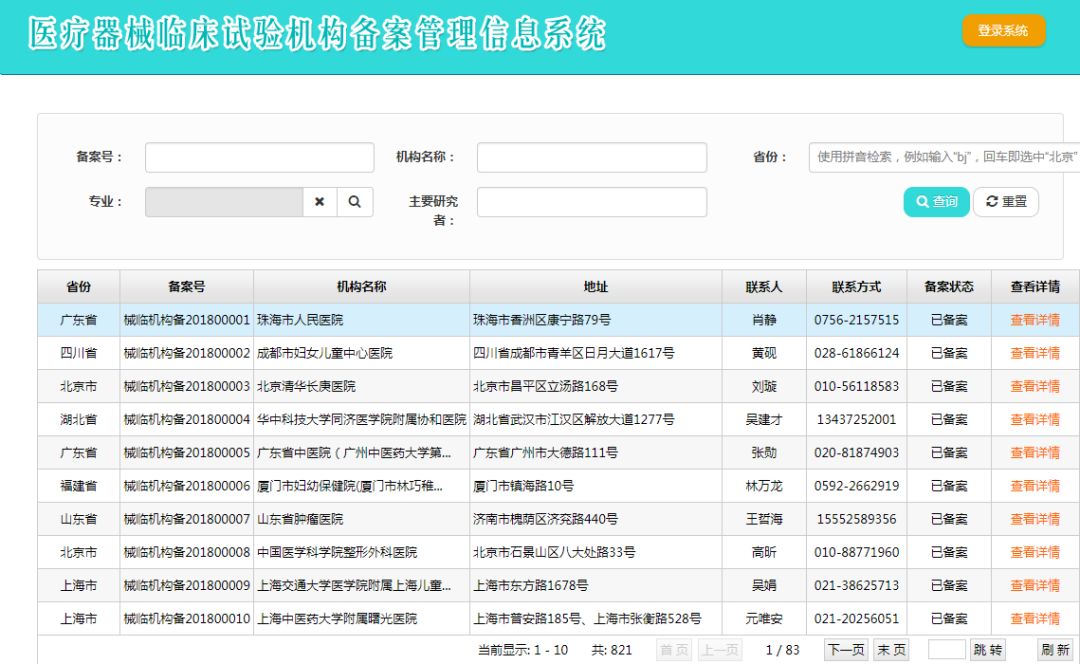
Task: Click the 登录系统 login button
Action: (x=1004, y=30)
